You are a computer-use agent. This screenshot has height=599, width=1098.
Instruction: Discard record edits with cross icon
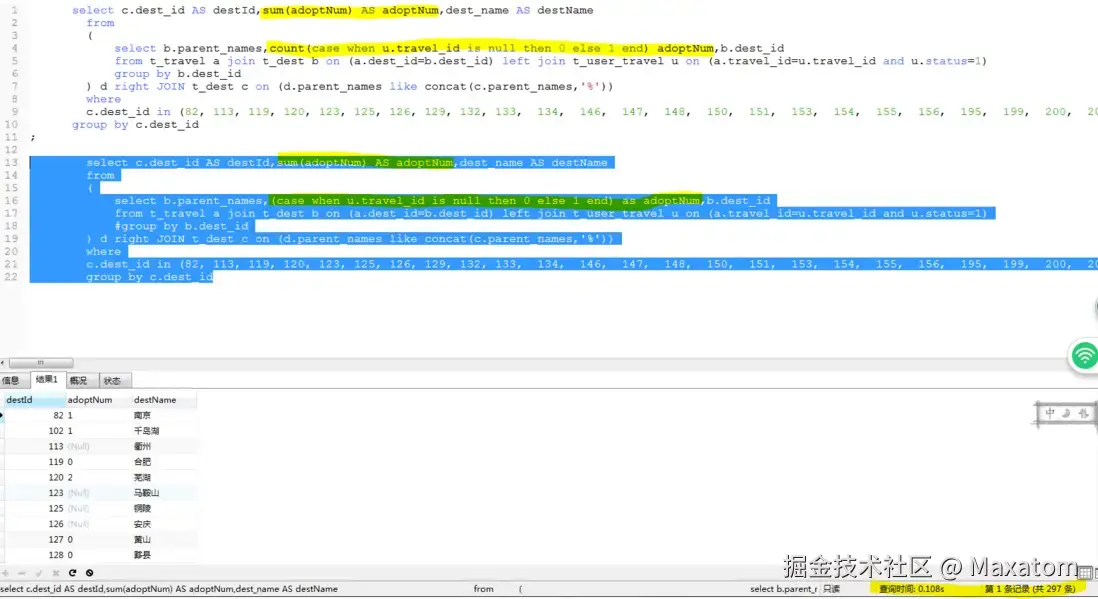[x=56, y=572]
